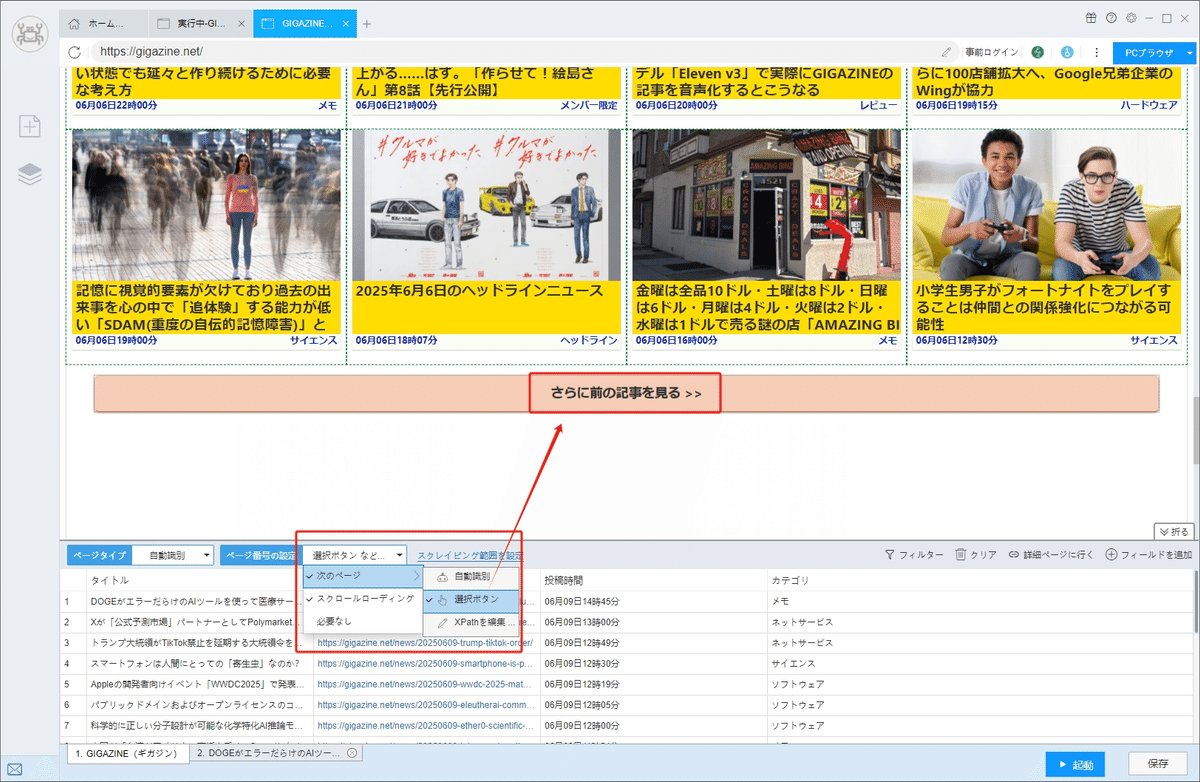Close the second DOGE bottom tab
Viewport: 1200px width, 782px height.
352,753
